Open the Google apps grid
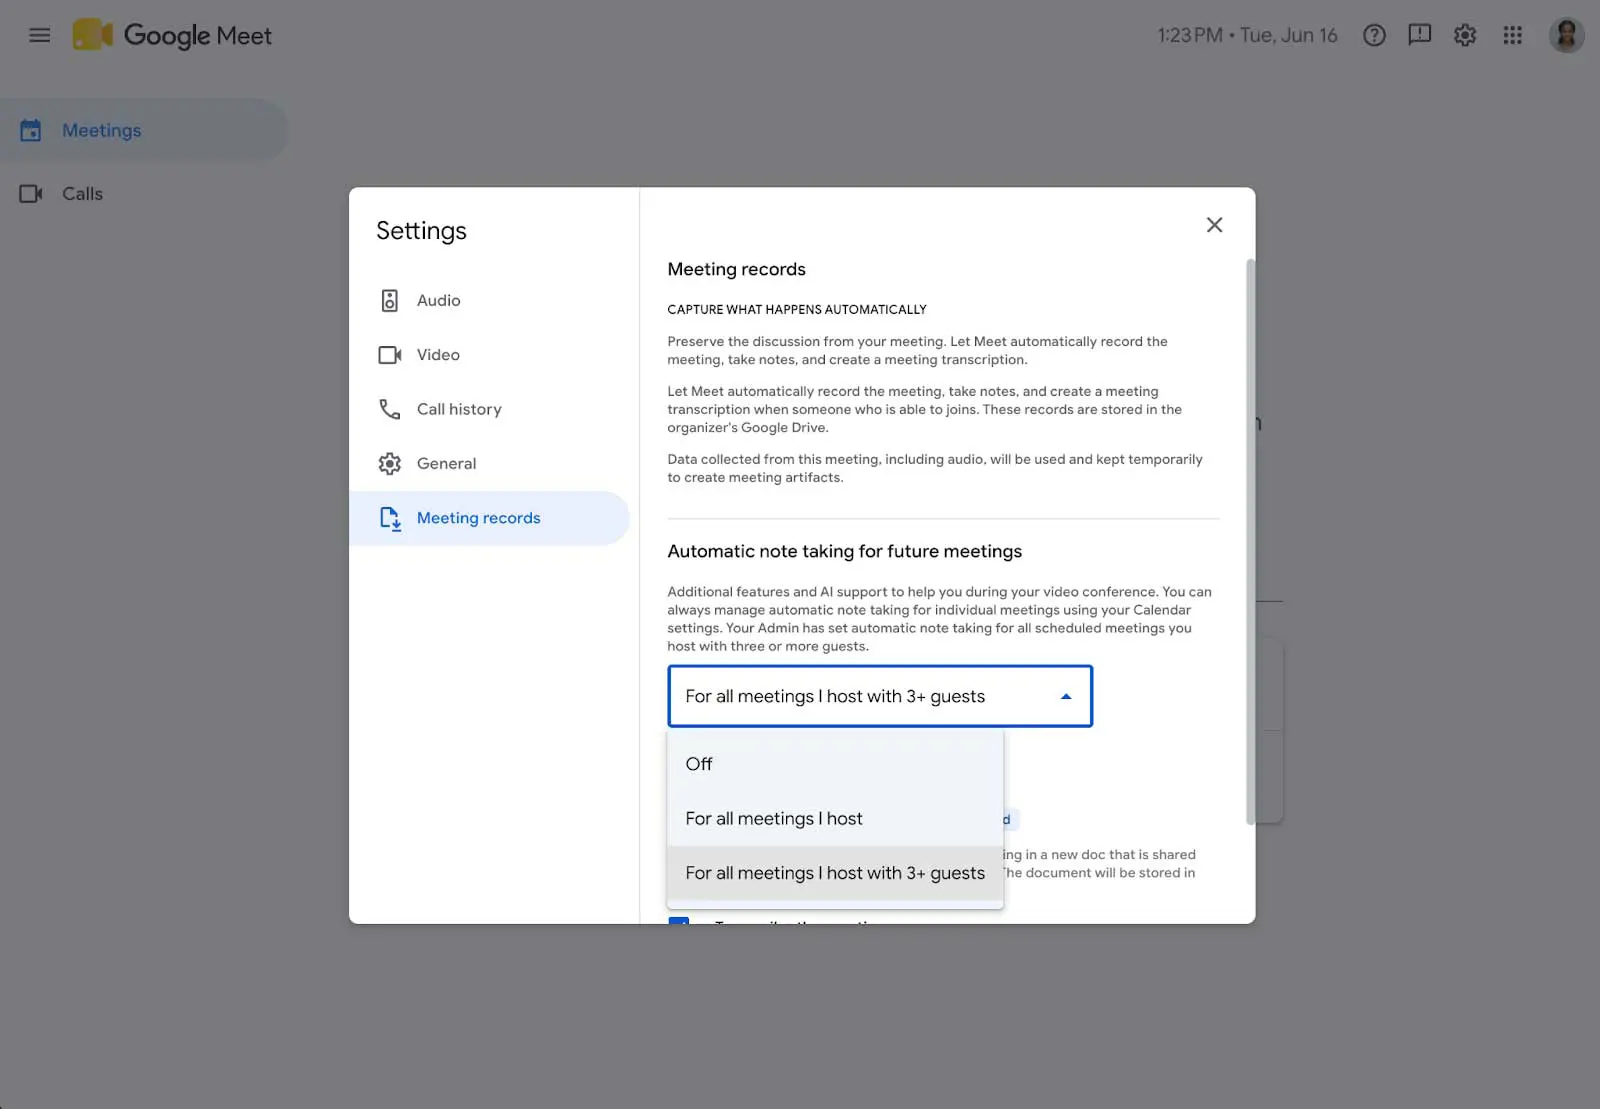Image resolution: width=1600 pixels, height=1109 pixels. tap(1512, 35)
